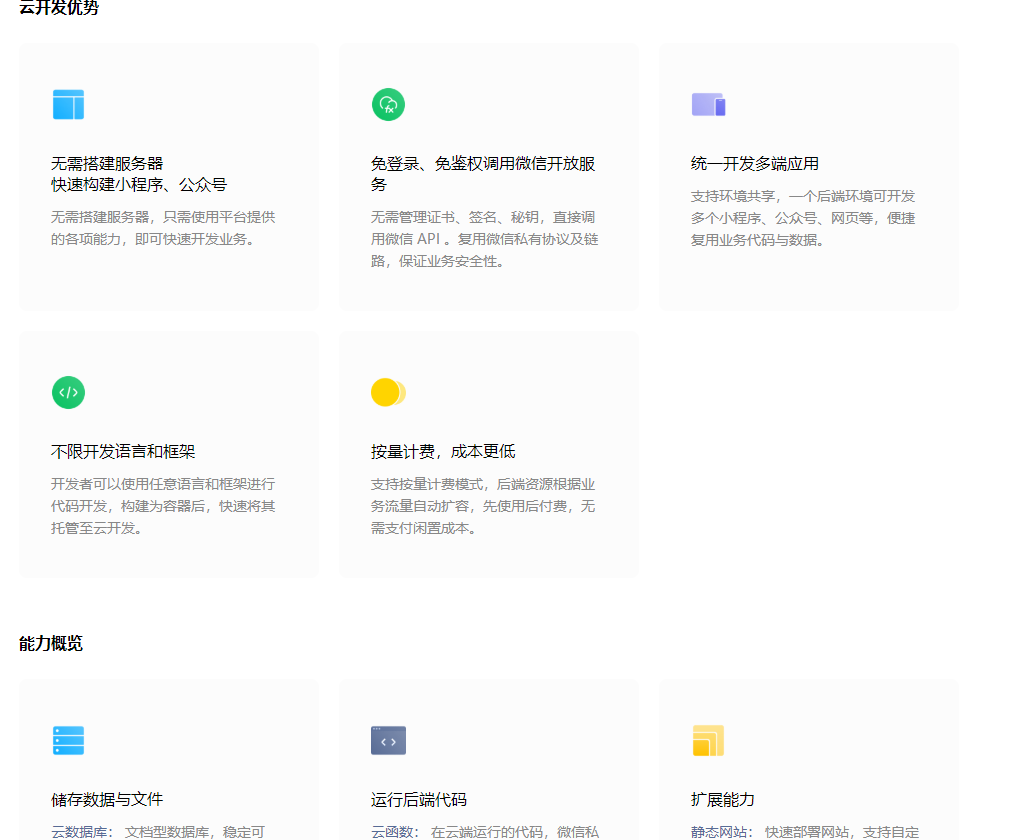This screenshot has height=840, width=1012.
Task: Click the 按量计费，成本更低 title
Action: tap(443, 452)
